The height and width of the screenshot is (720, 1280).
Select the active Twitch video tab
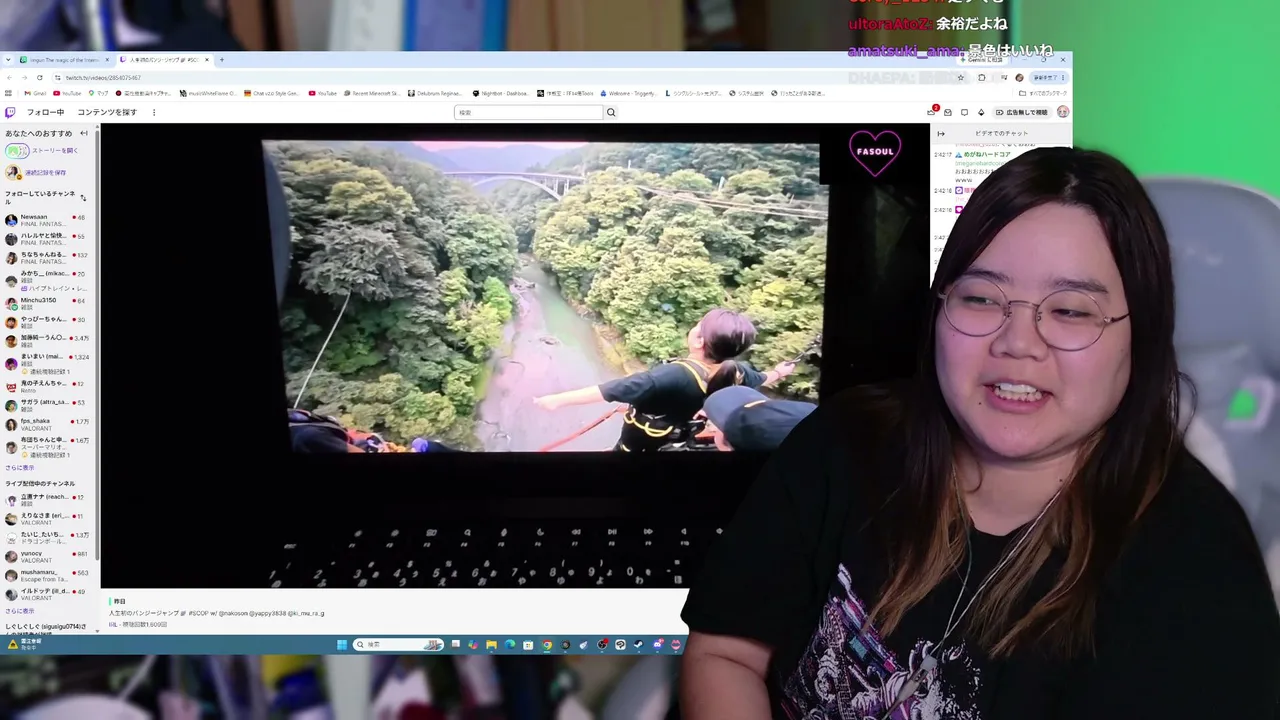coord(163,60)
